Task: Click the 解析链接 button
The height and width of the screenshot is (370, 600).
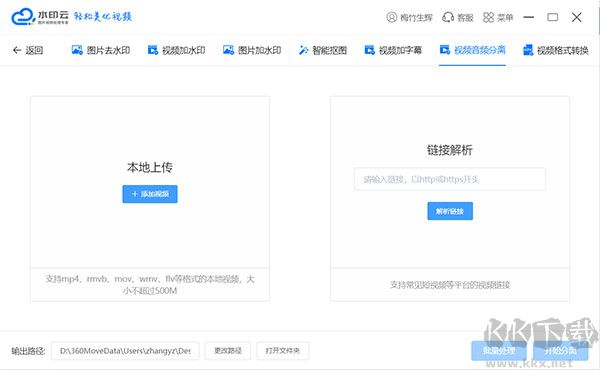Action: 450,211
